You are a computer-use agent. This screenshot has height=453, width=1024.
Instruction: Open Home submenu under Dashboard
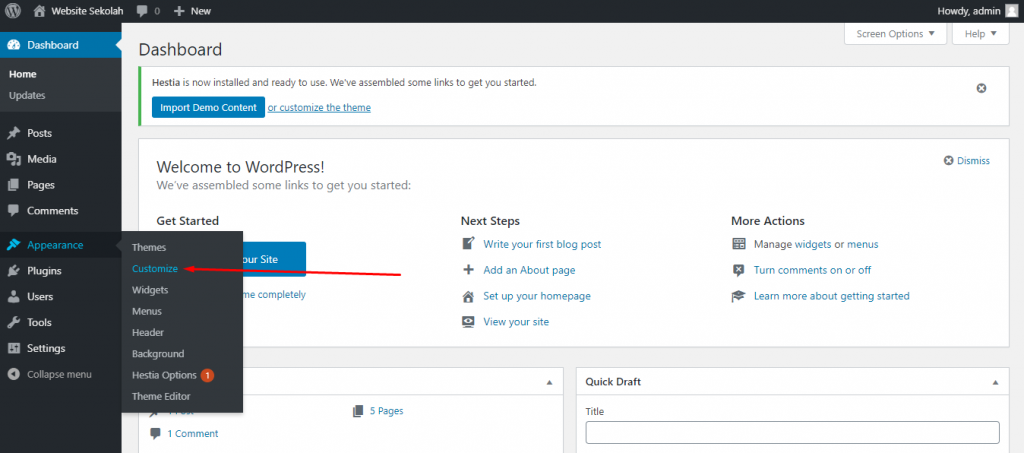23,74
